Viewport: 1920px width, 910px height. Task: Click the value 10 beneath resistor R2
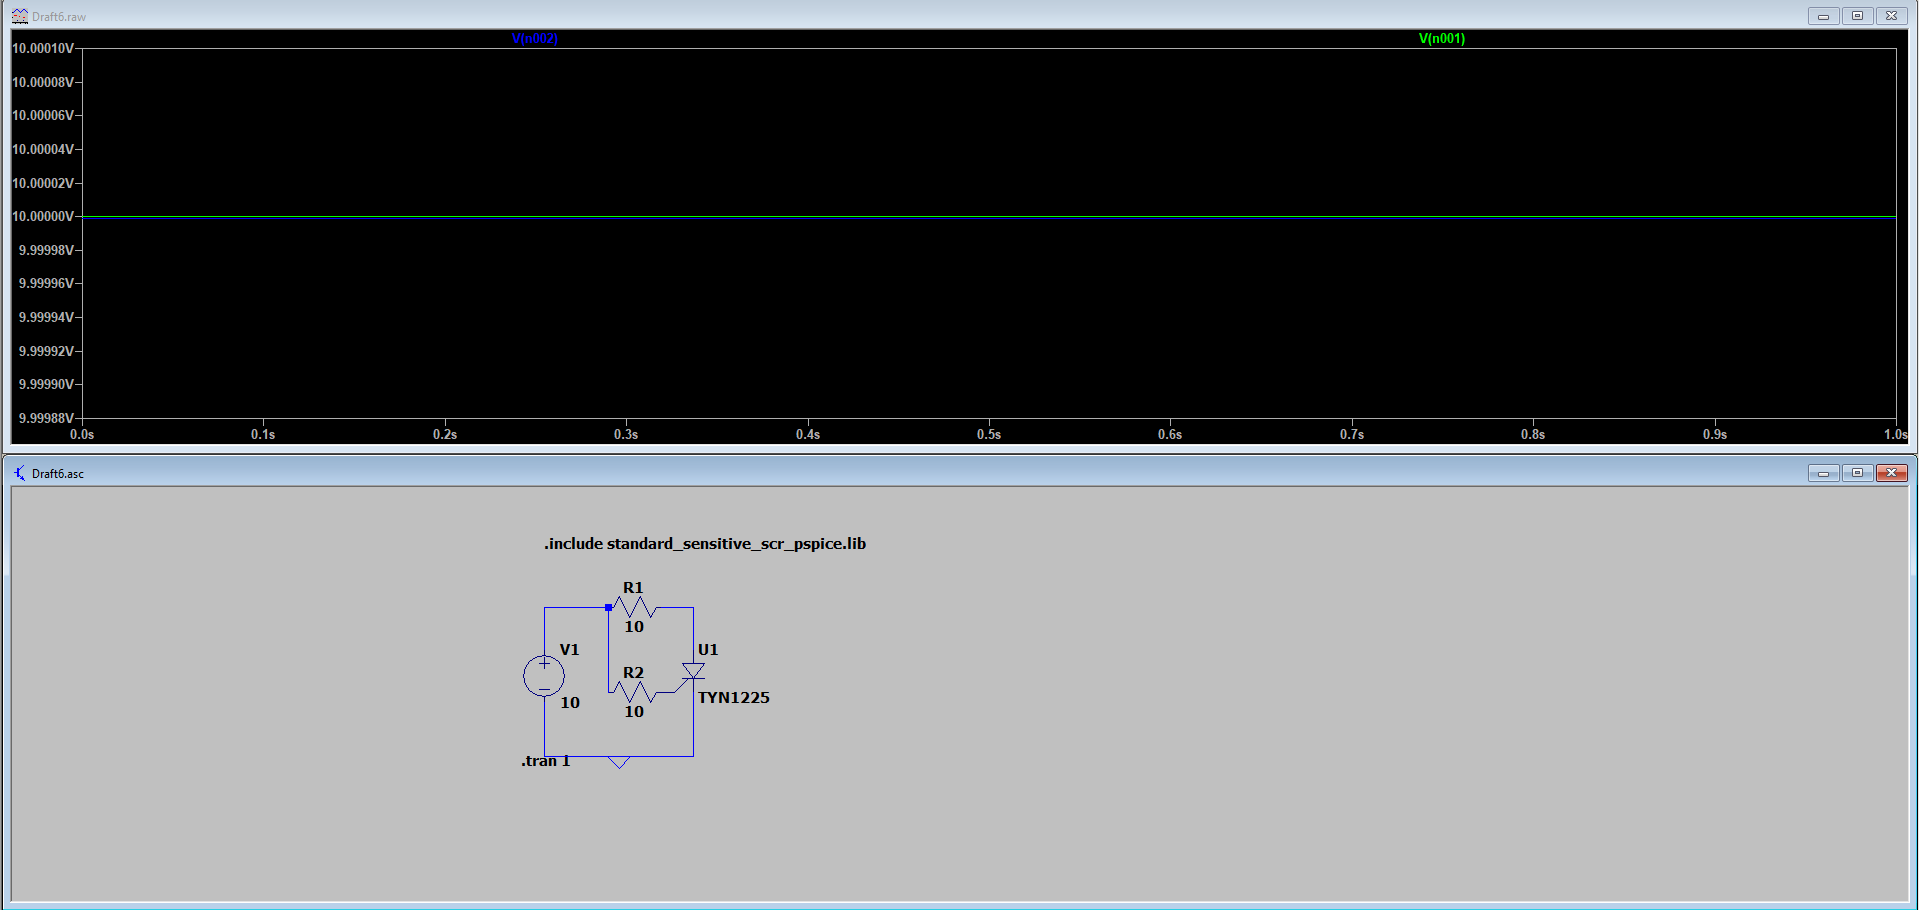click(x=634, y=712)
